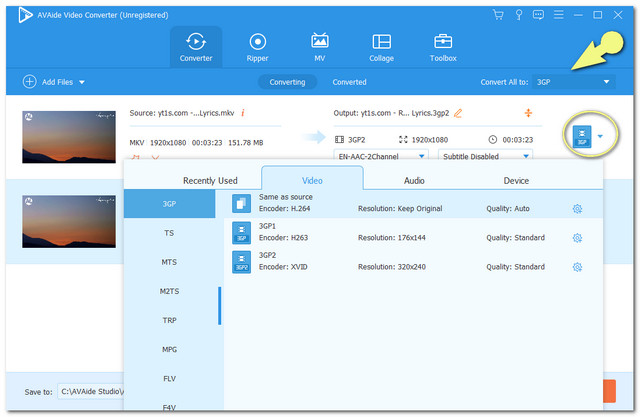Open settings gear for 3GP2 profile
Viewport: 640px width, 417px height.
point(577,267)
